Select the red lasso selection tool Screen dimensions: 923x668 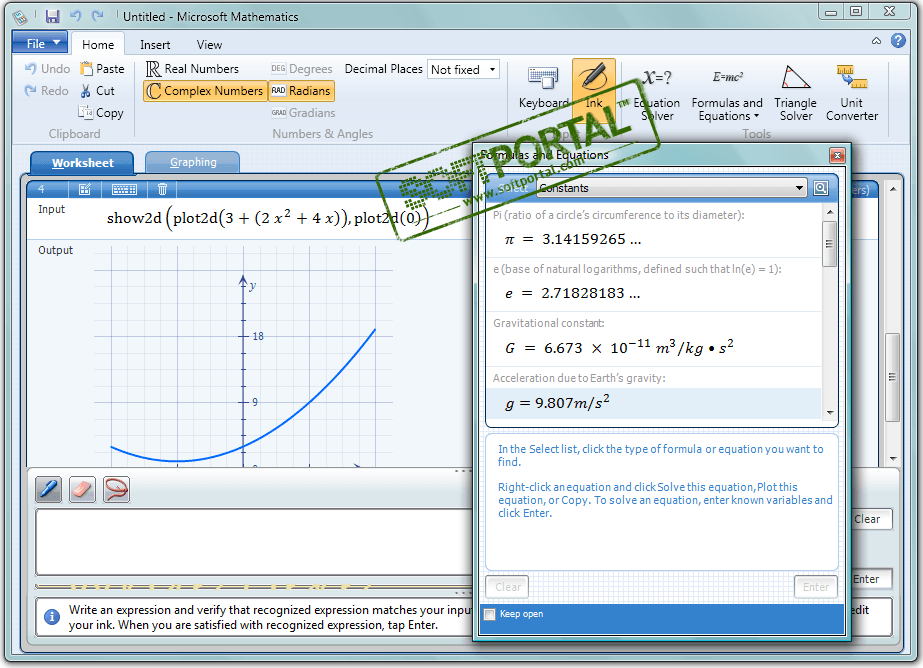pyautogui.click(x=116, y=489)
